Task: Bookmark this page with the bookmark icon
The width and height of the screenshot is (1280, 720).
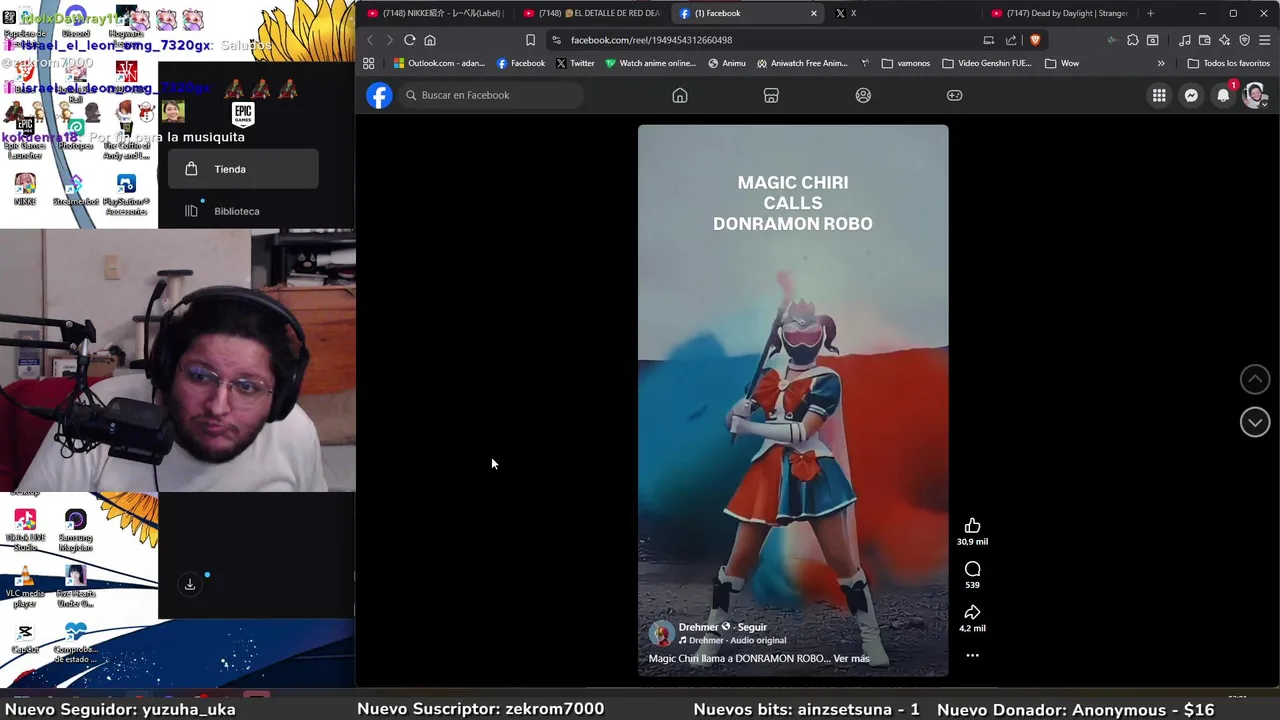Action: point(530,40)
